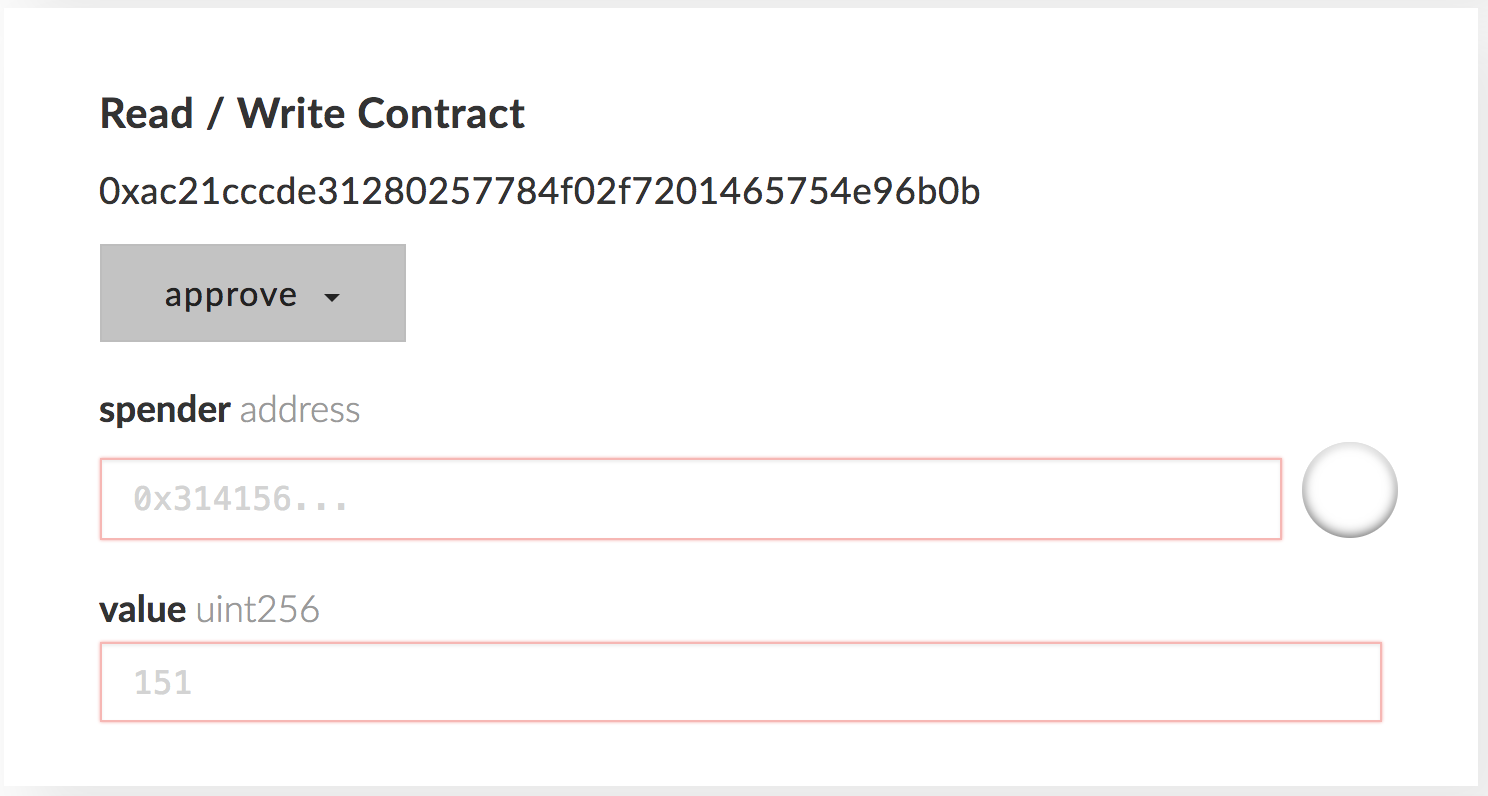Click the caret arrow beside approve

(x=333, y=297)
